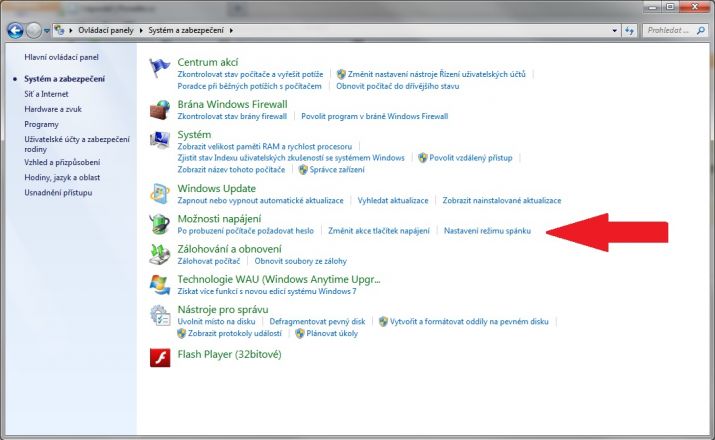Open Flash Player (32bitové) link

click(229, 354)
